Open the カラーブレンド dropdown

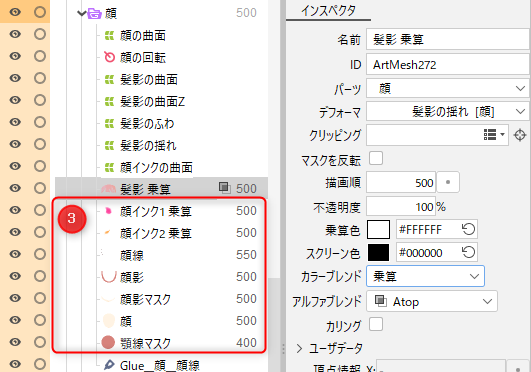tap(425, 276)
